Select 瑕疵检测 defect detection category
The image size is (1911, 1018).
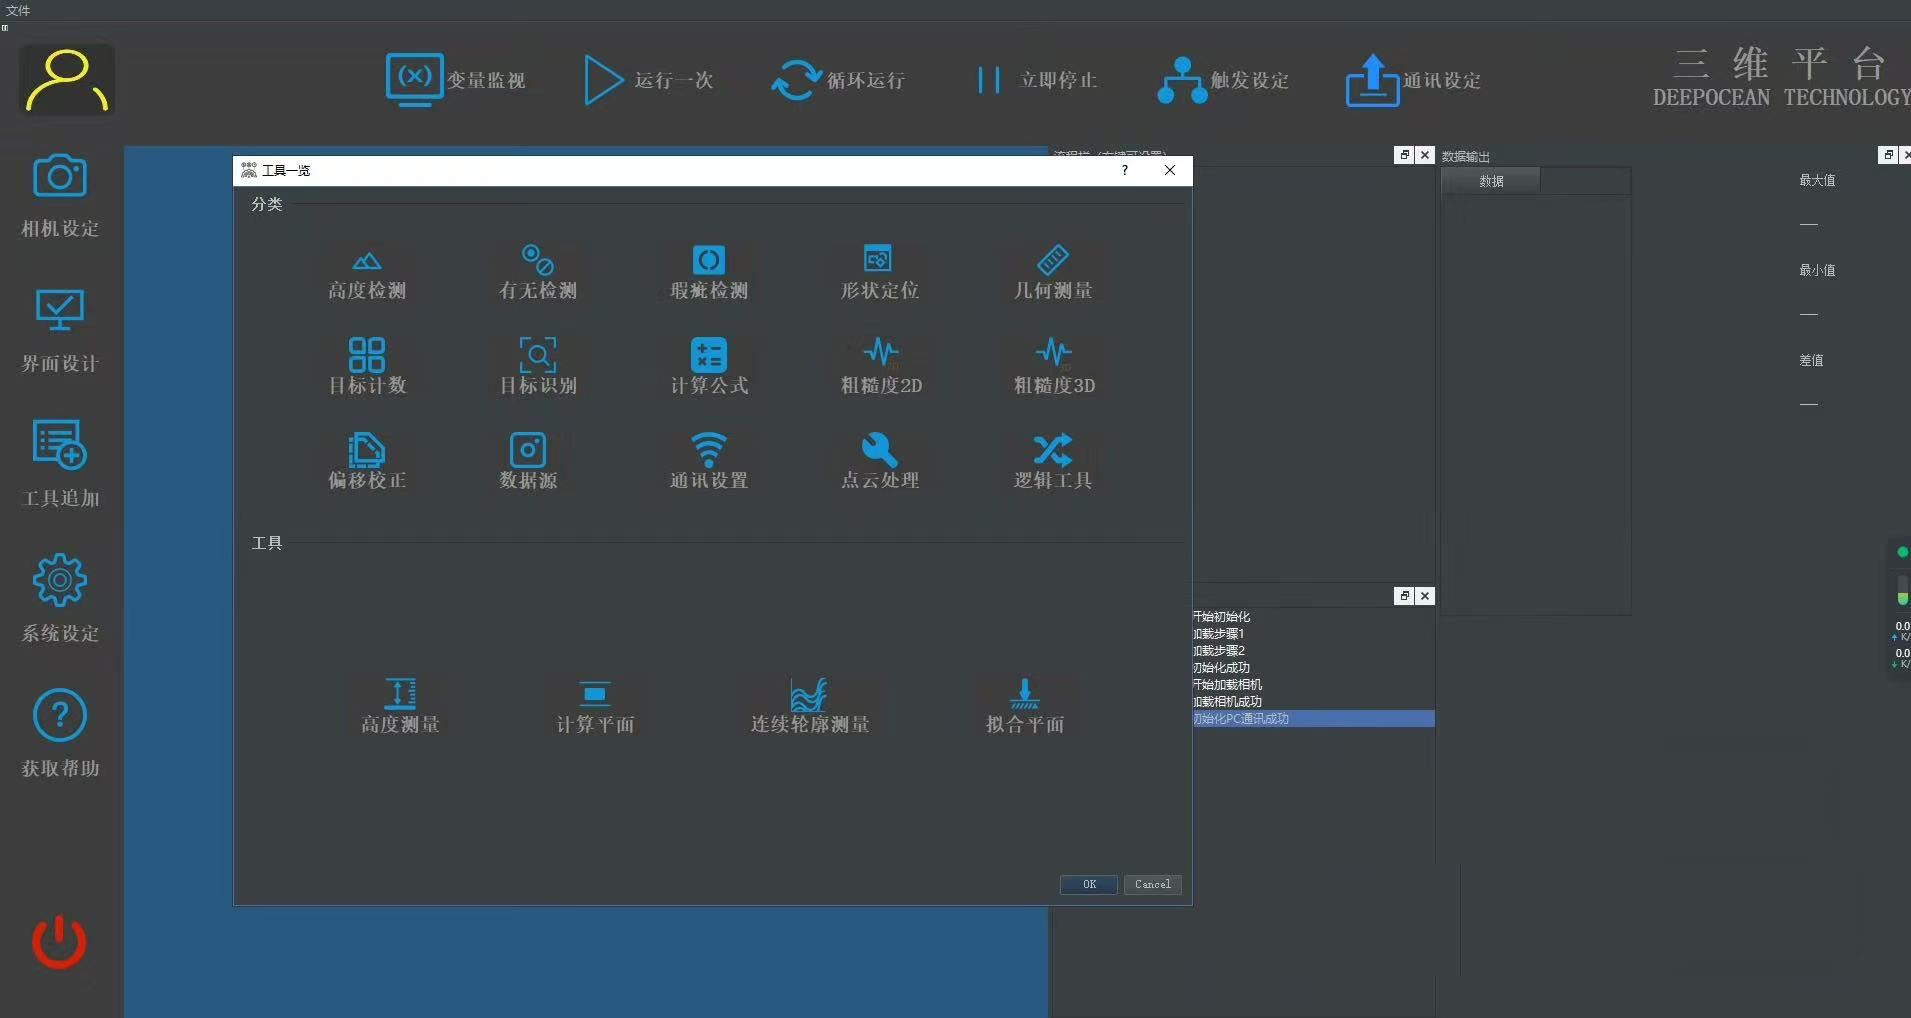(709, 274)
